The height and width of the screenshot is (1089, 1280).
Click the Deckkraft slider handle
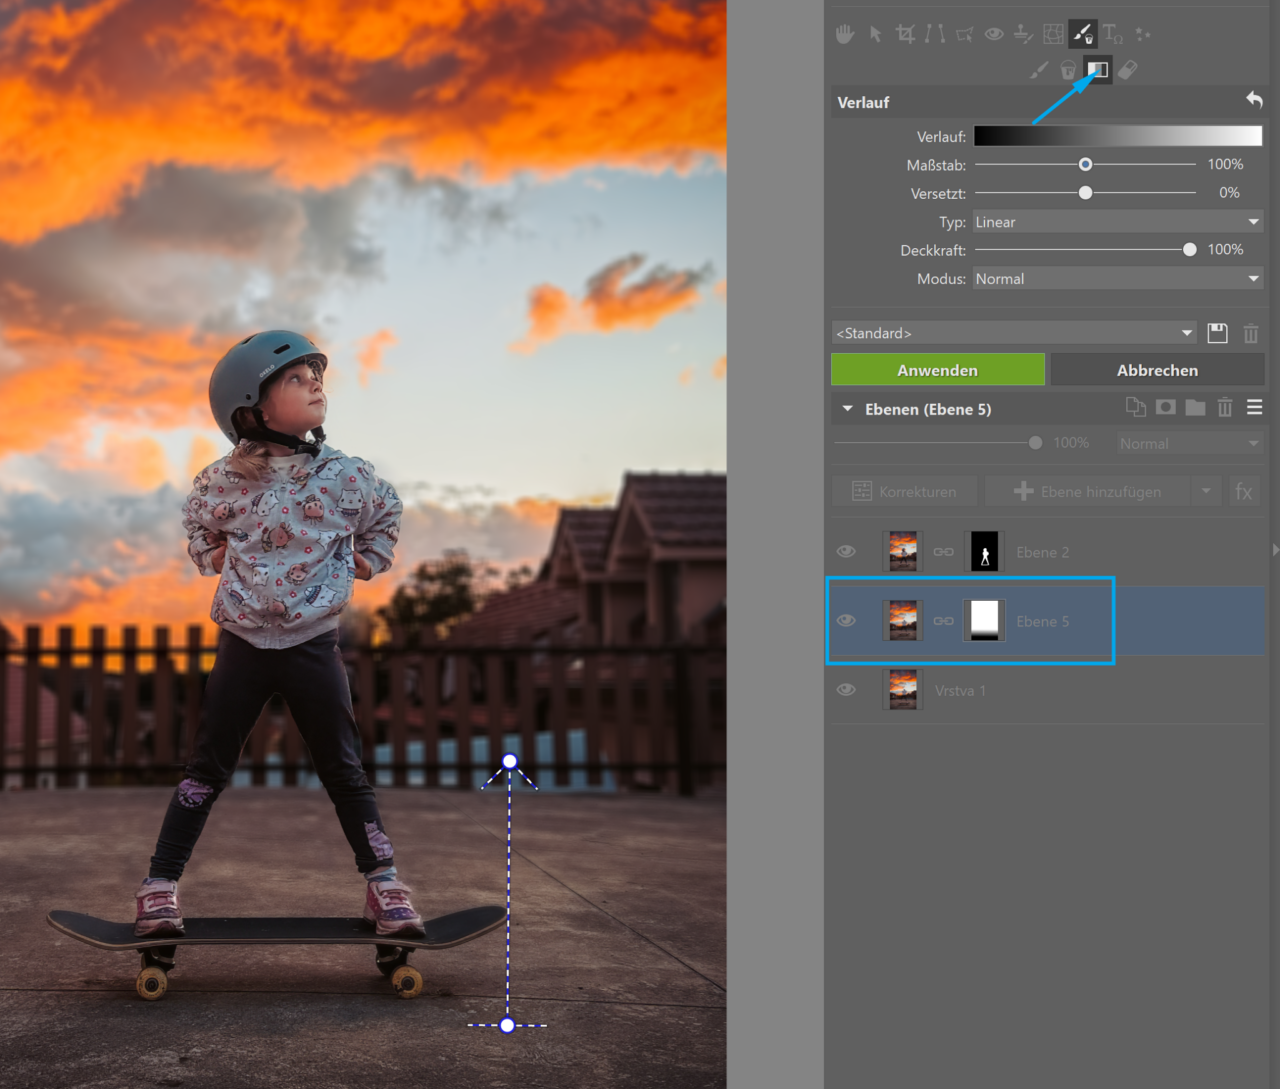(x=1189, y=250)
